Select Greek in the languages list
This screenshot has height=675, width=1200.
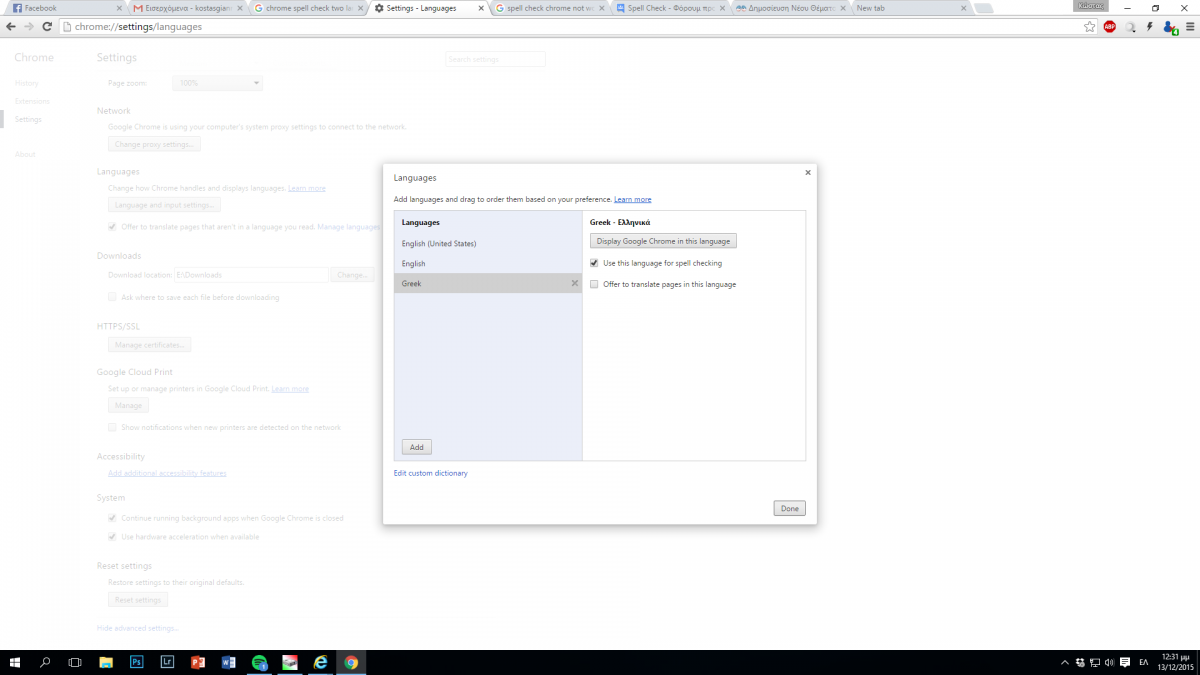[x=488, y=283]
